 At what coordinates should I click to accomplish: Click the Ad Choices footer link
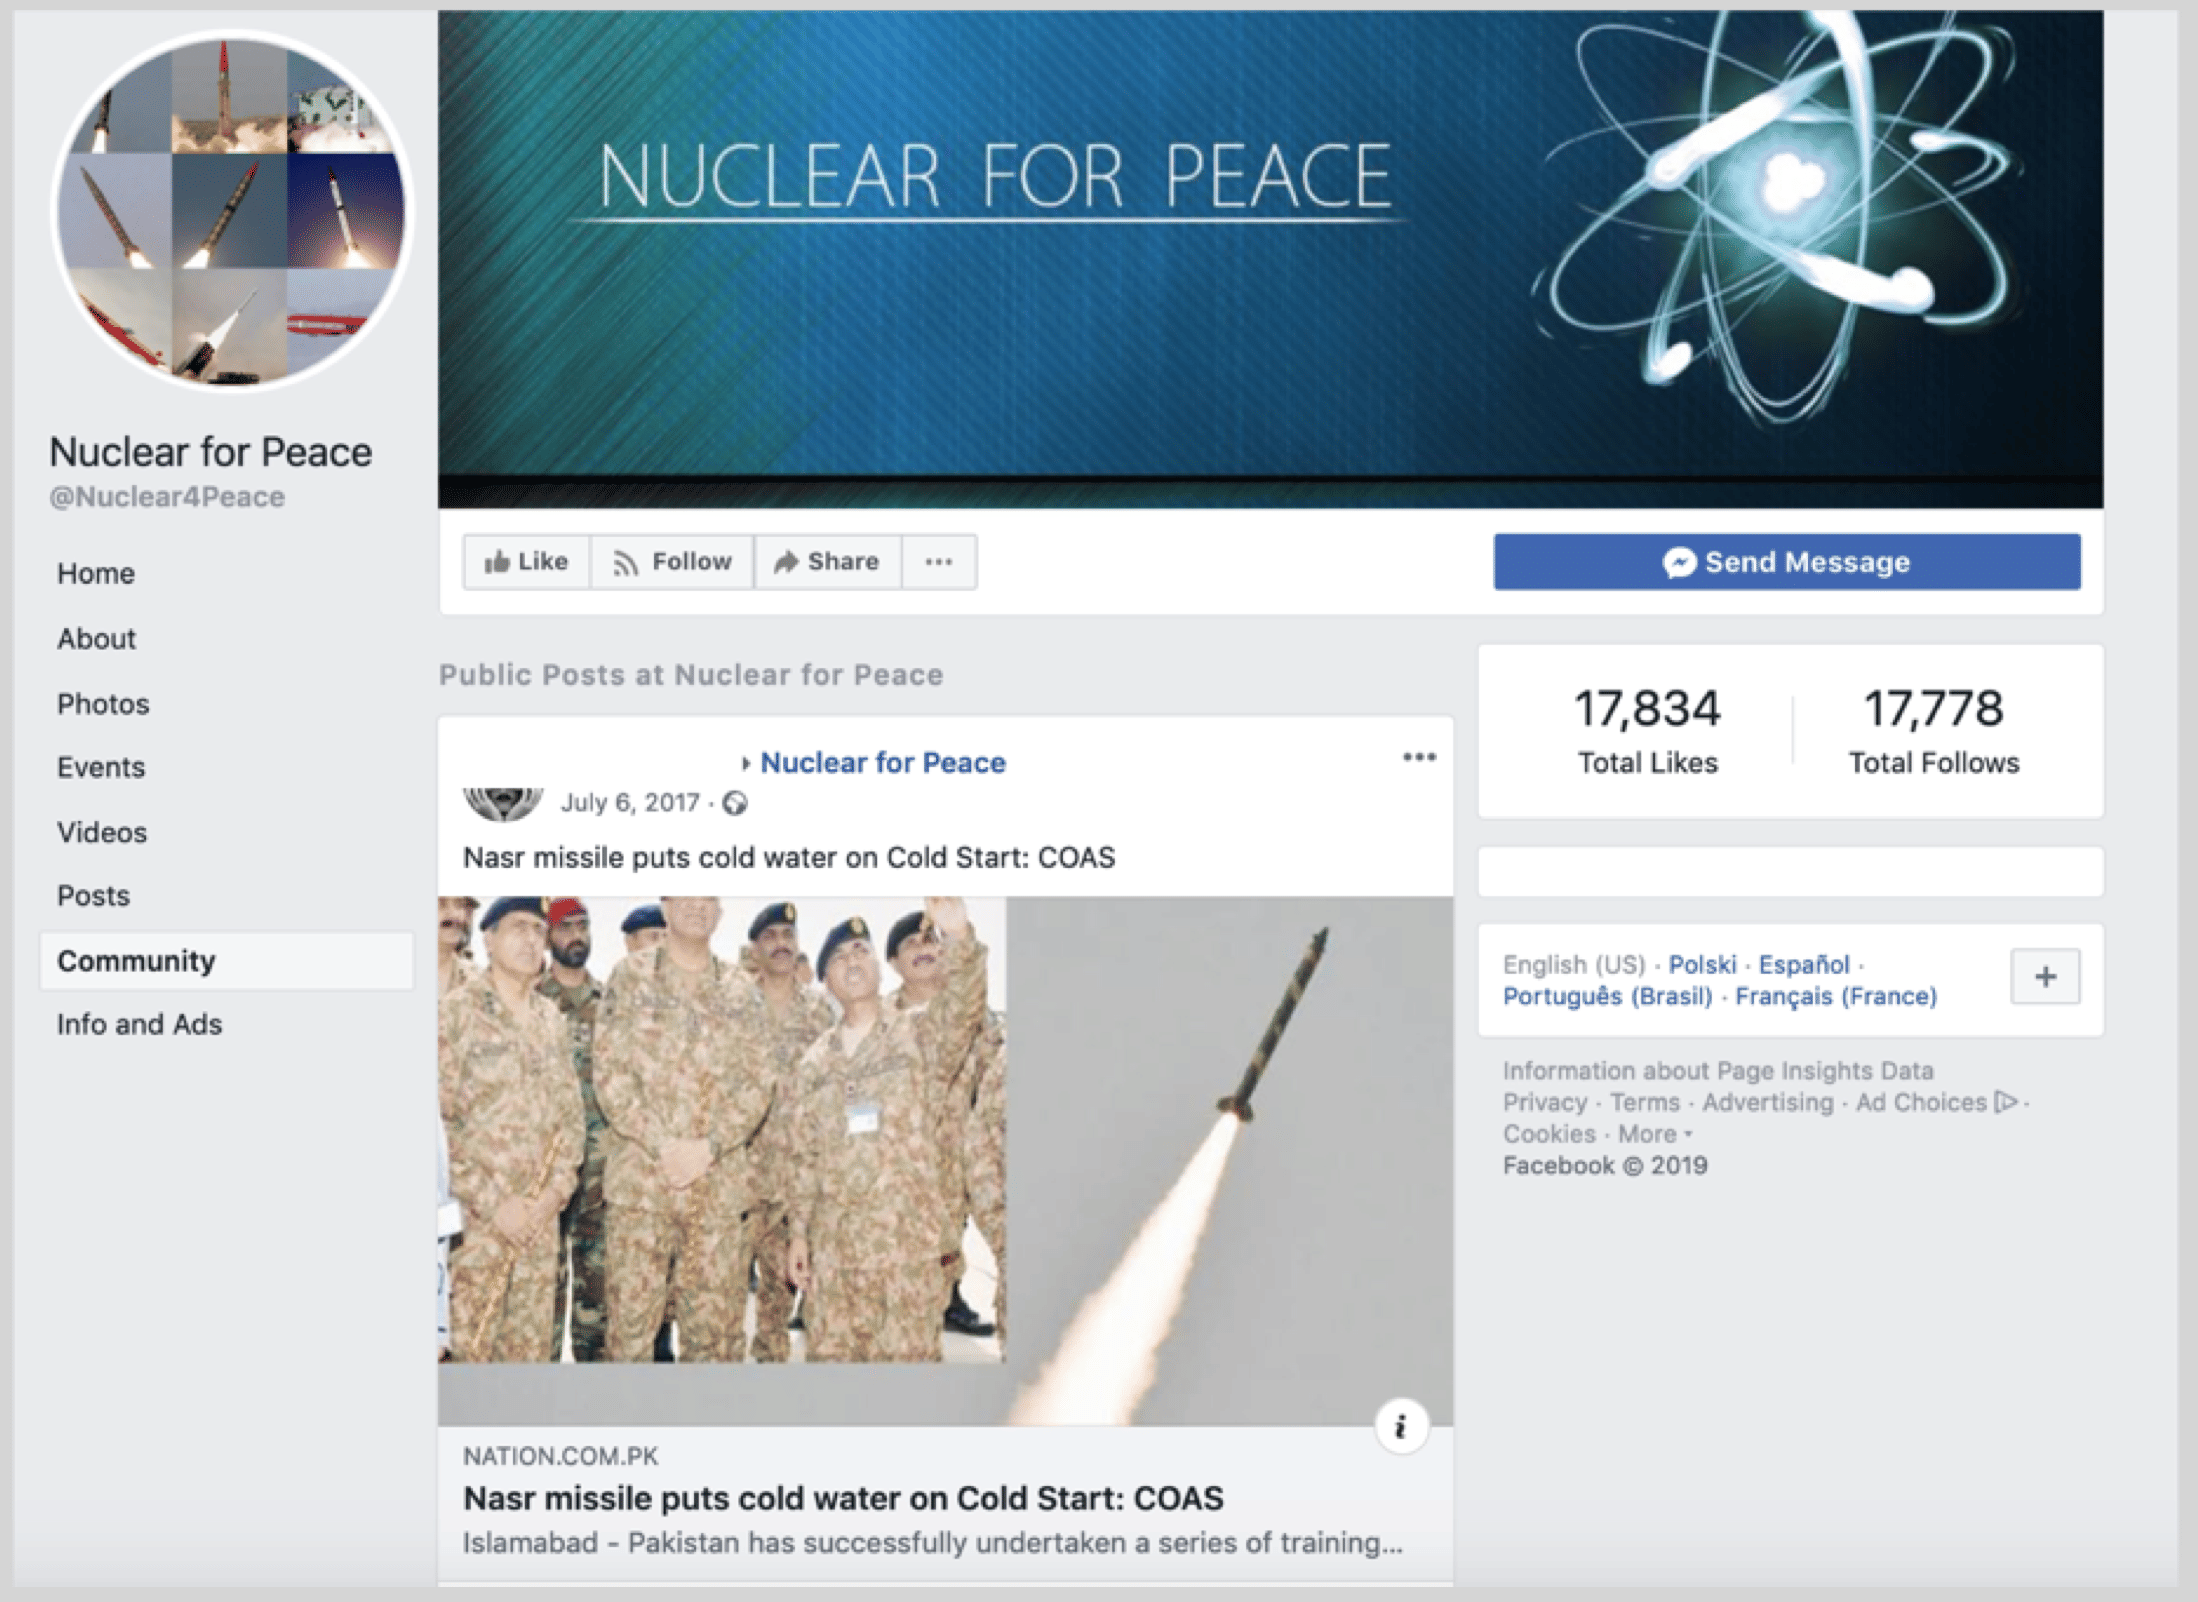1921,1102
